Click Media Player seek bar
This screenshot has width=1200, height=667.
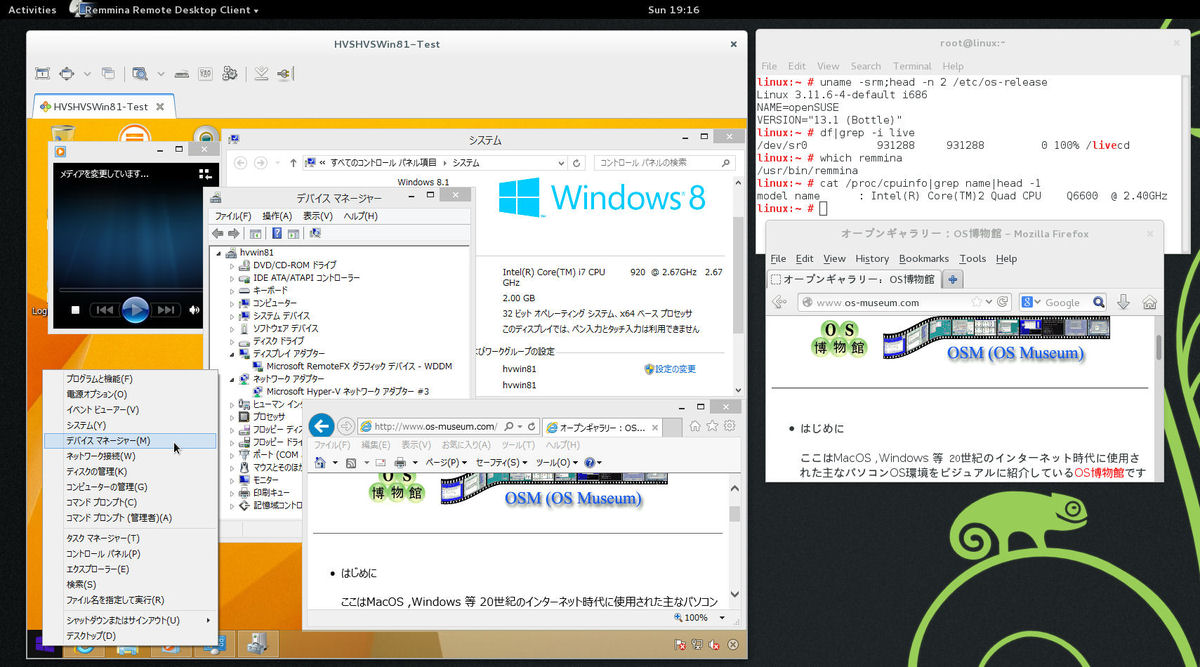[x=133, y=291]
